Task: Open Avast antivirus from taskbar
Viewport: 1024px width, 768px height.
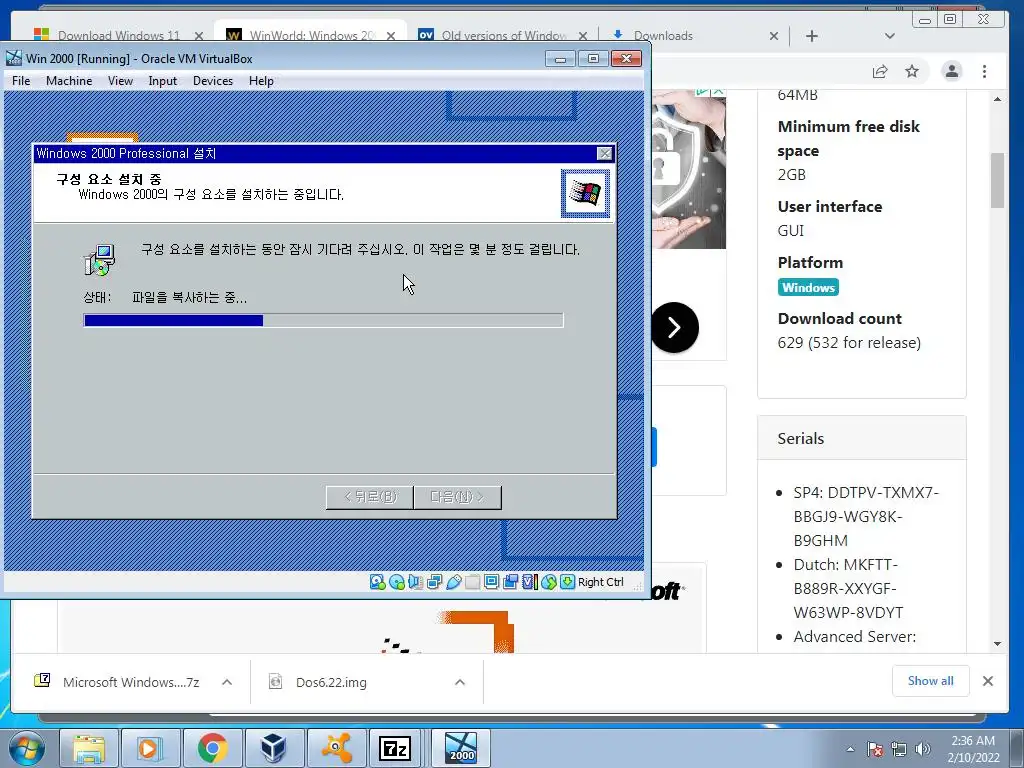Action: point(336,748)
